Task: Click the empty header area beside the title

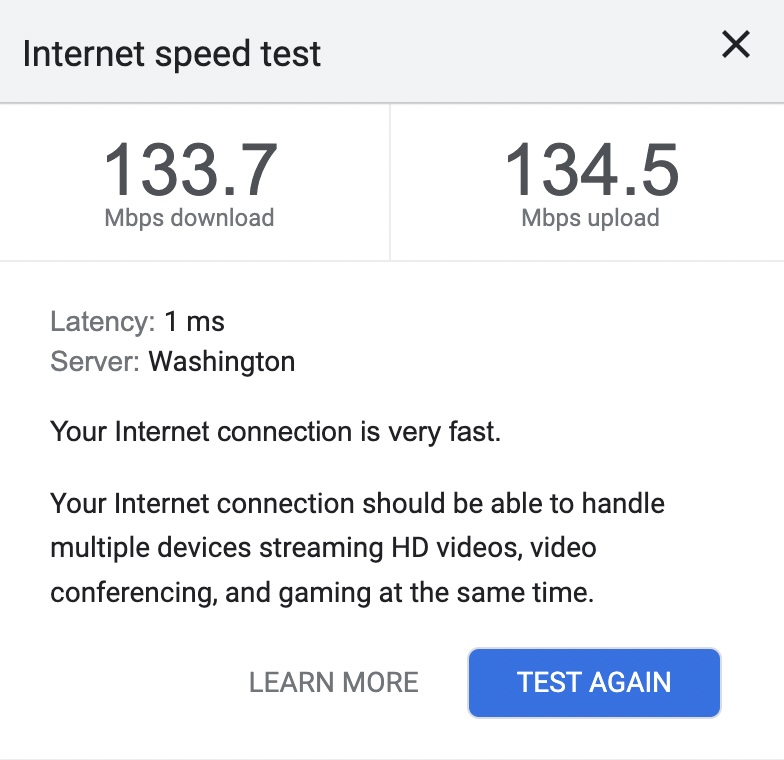Action: pos(520,50)
